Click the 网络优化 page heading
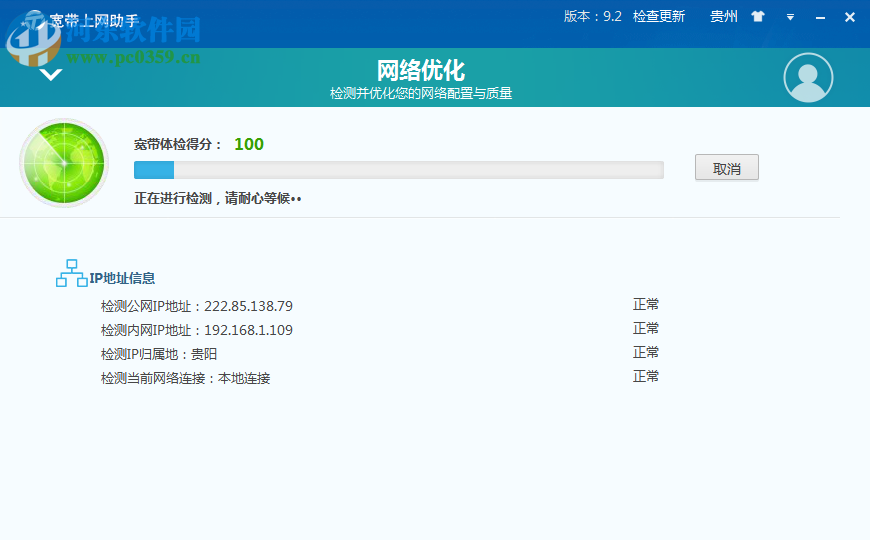 coord(421,70)
